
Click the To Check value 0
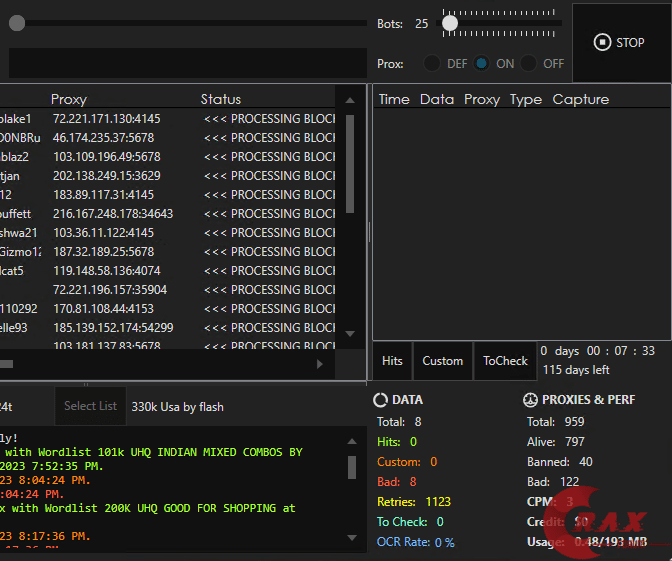[440, 522]
